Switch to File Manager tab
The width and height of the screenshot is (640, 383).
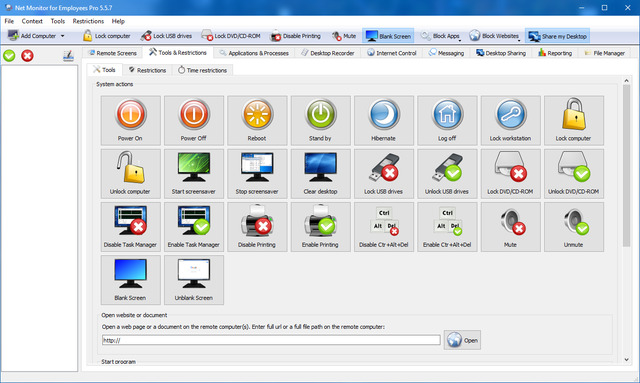(604, 53)
